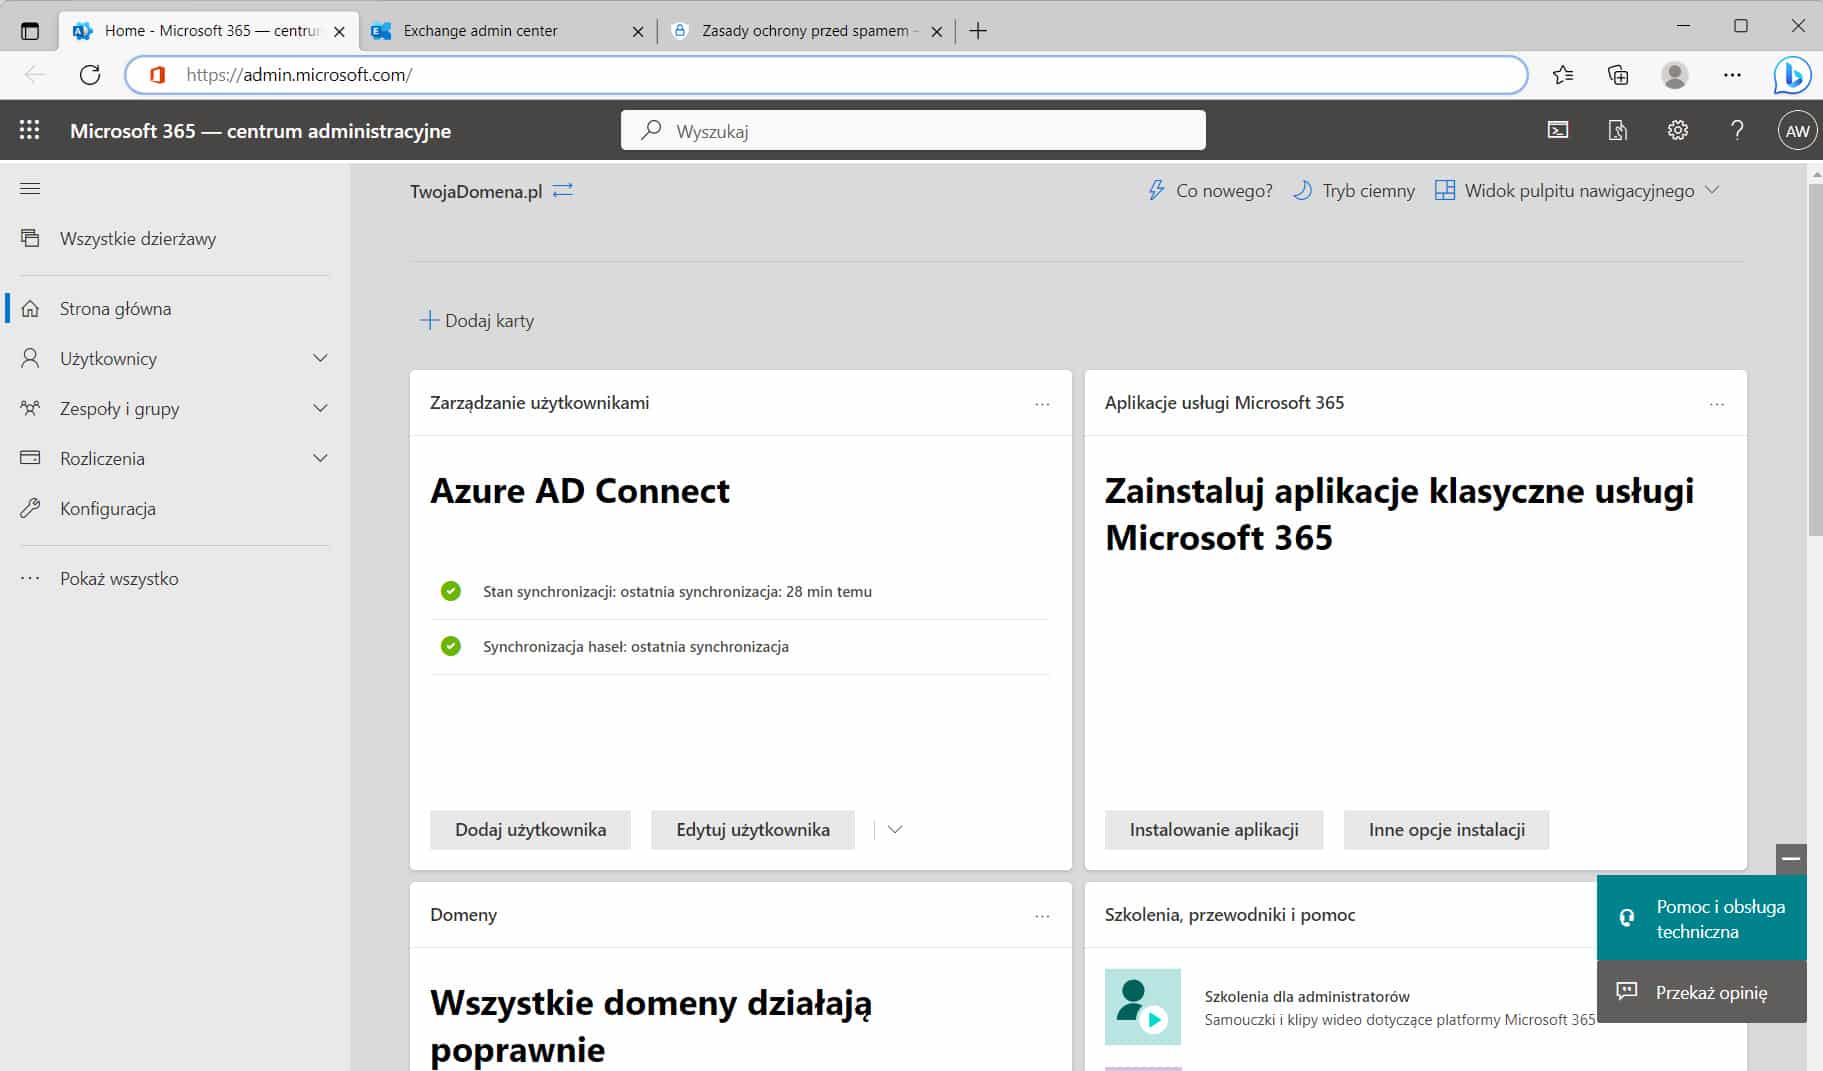Open Stan synchronizacji status row
The width and height of the screenshot is (1823, 1071).
740,591
